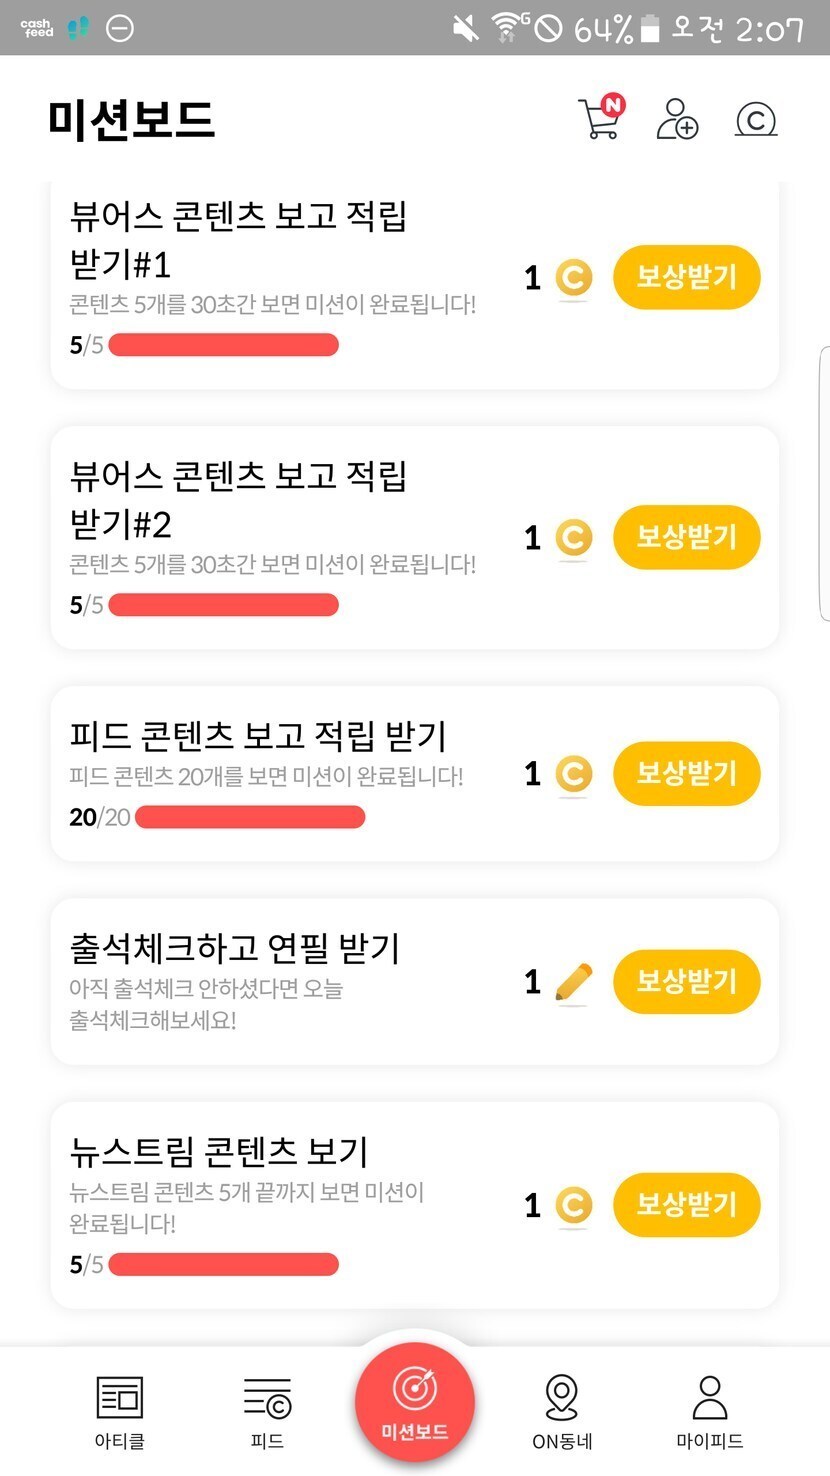
Task: Open the 마이피드 tab
Action: [x=709, y=1411]
